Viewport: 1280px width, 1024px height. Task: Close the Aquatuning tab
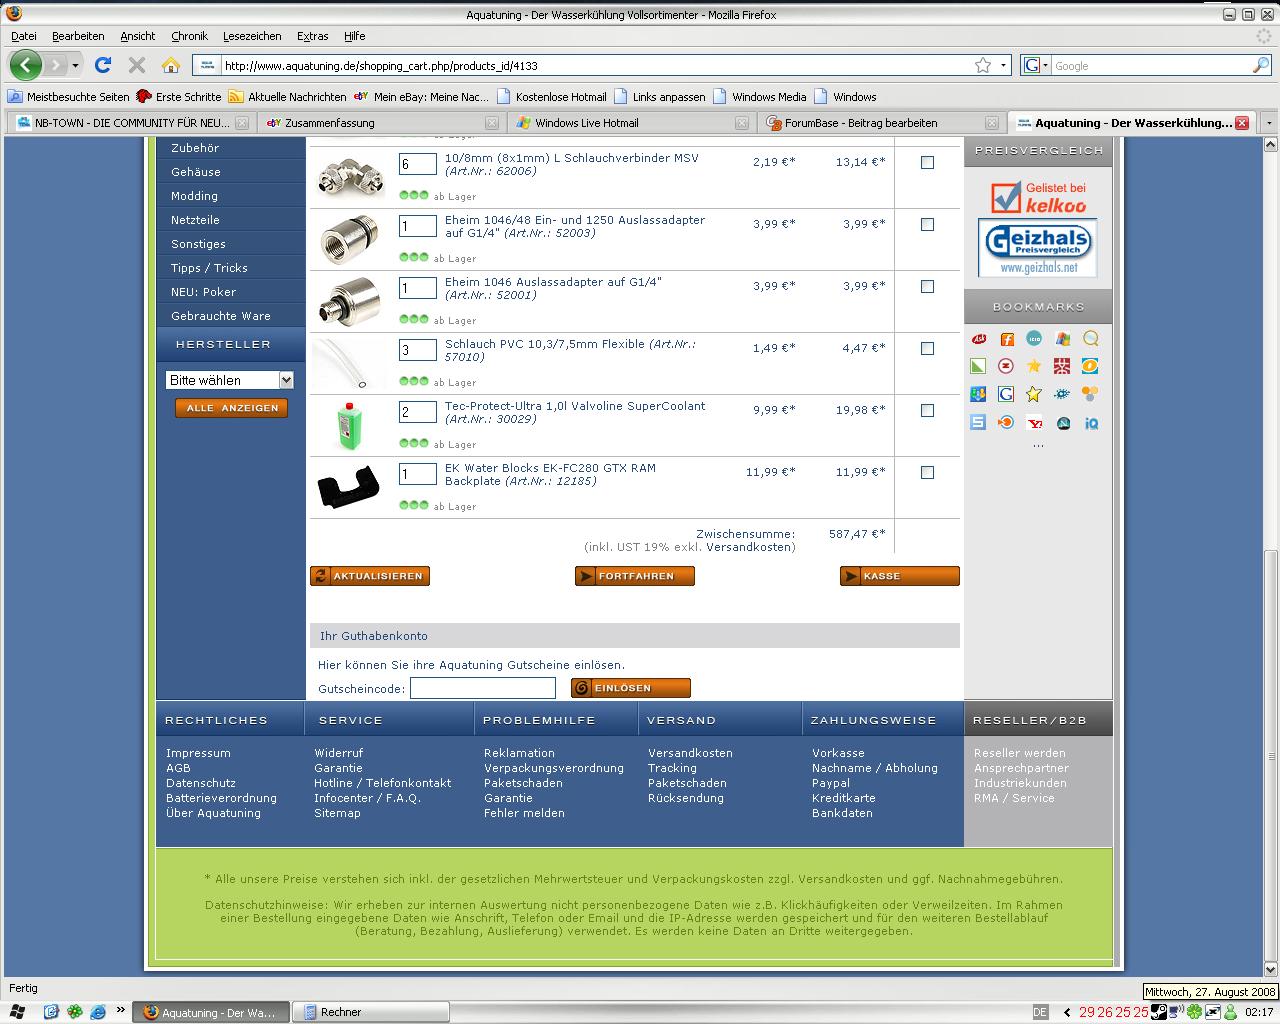tap(1242, 123)
